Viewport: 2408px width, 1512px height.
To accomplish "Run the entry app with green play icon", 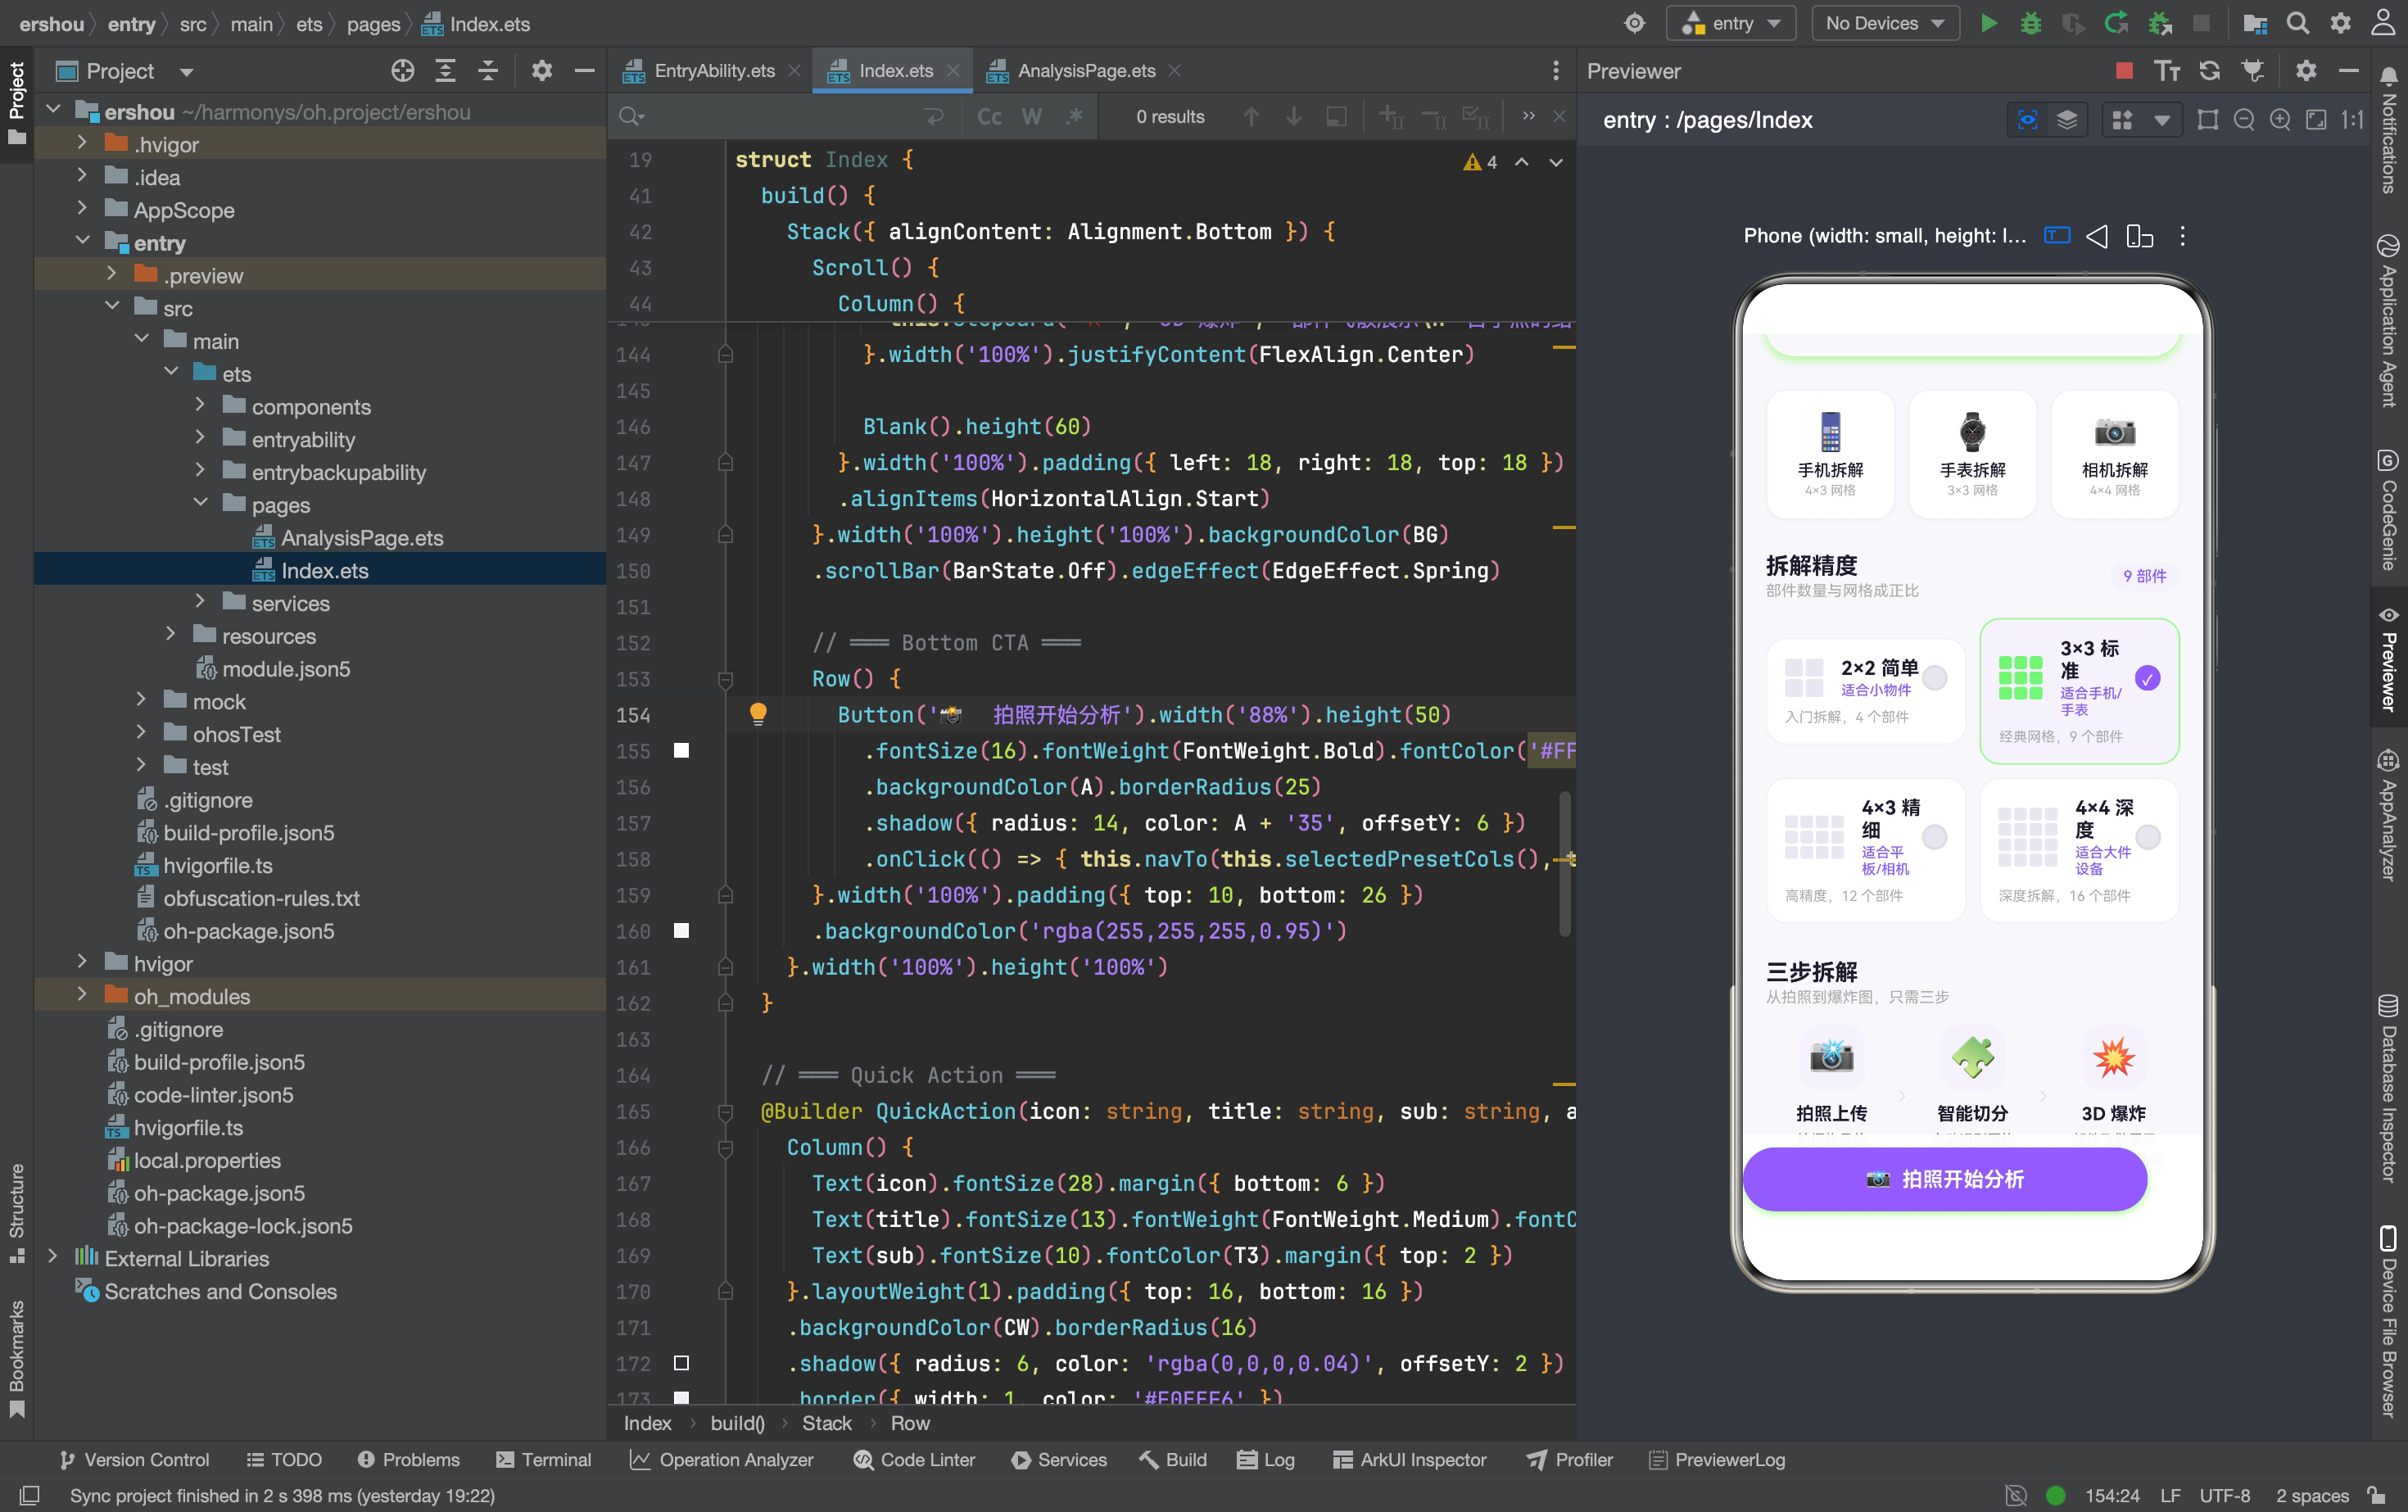I will (x=1988, y=23).
